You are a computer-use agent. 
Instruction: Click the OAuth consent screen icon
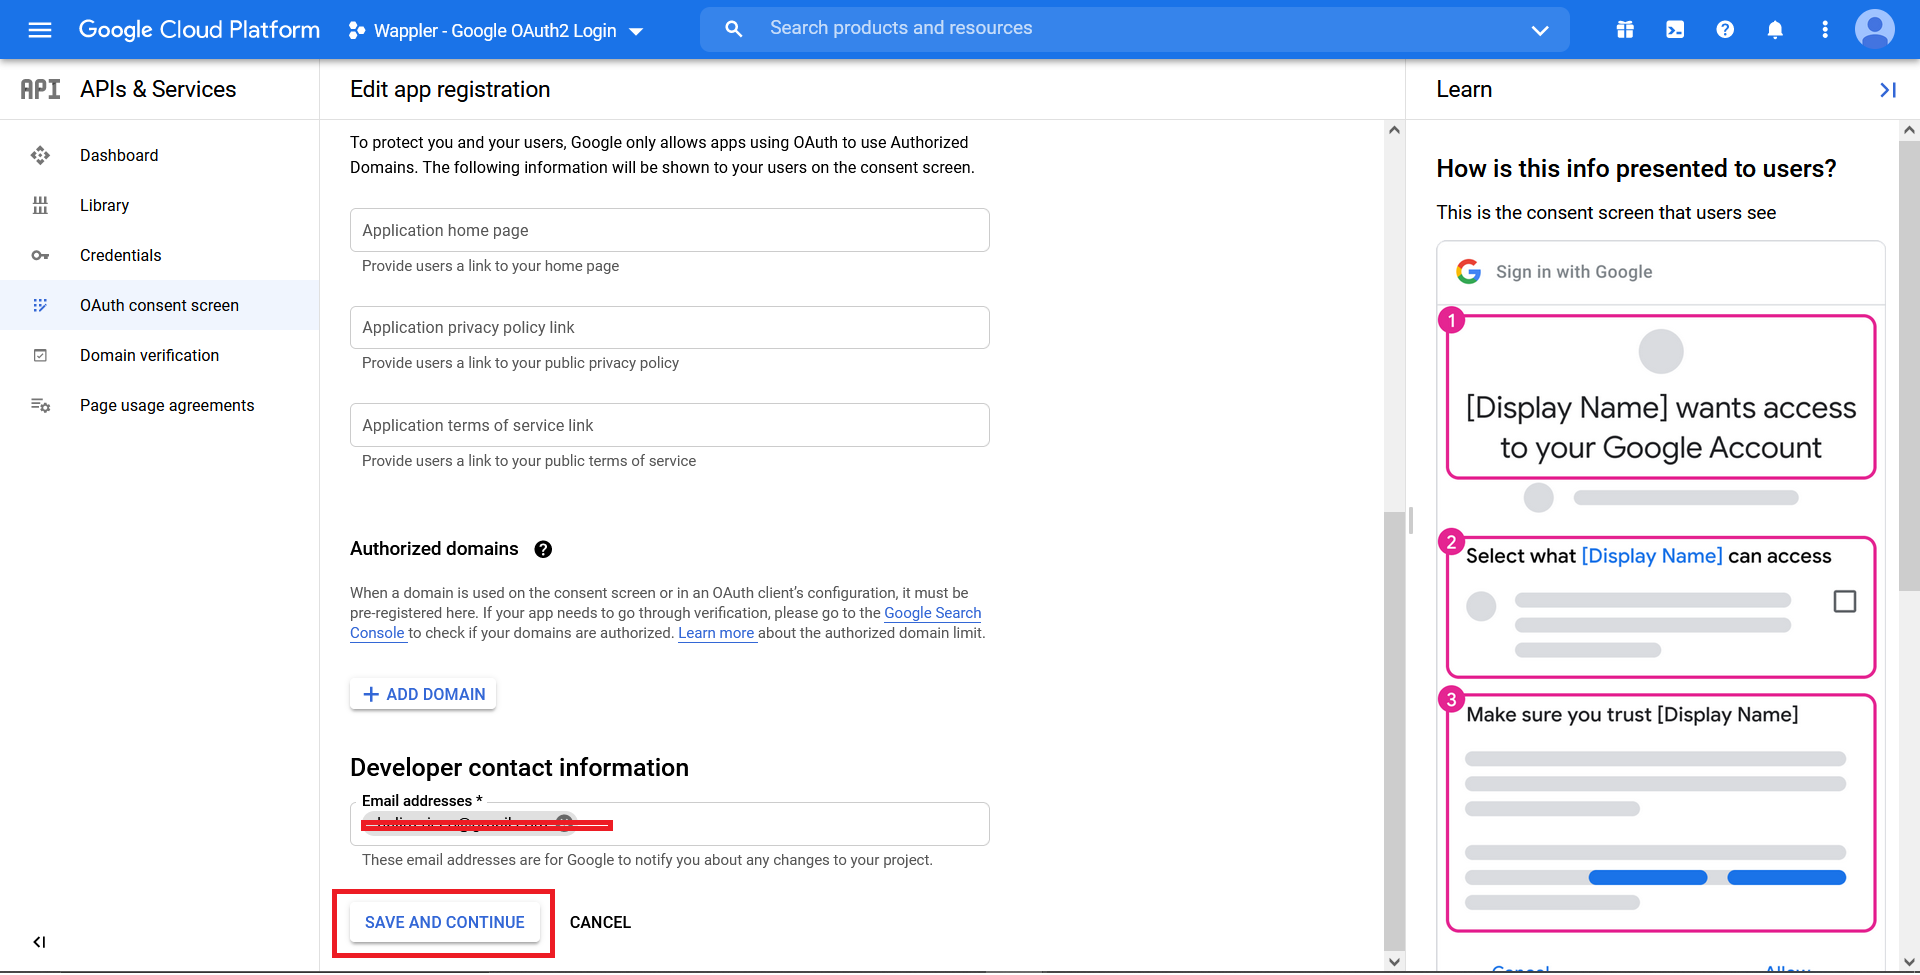(x=40, y=305)
